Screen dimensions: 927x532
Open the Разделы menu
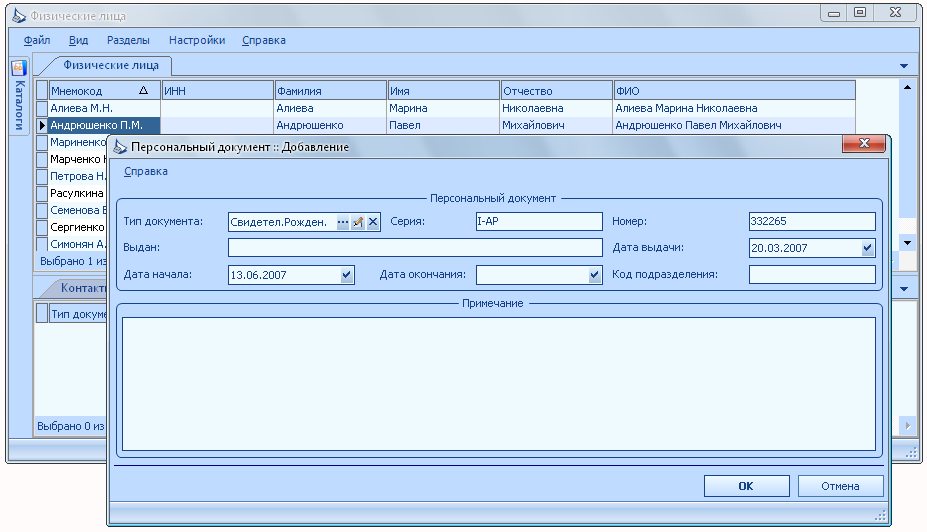point(128,40)
